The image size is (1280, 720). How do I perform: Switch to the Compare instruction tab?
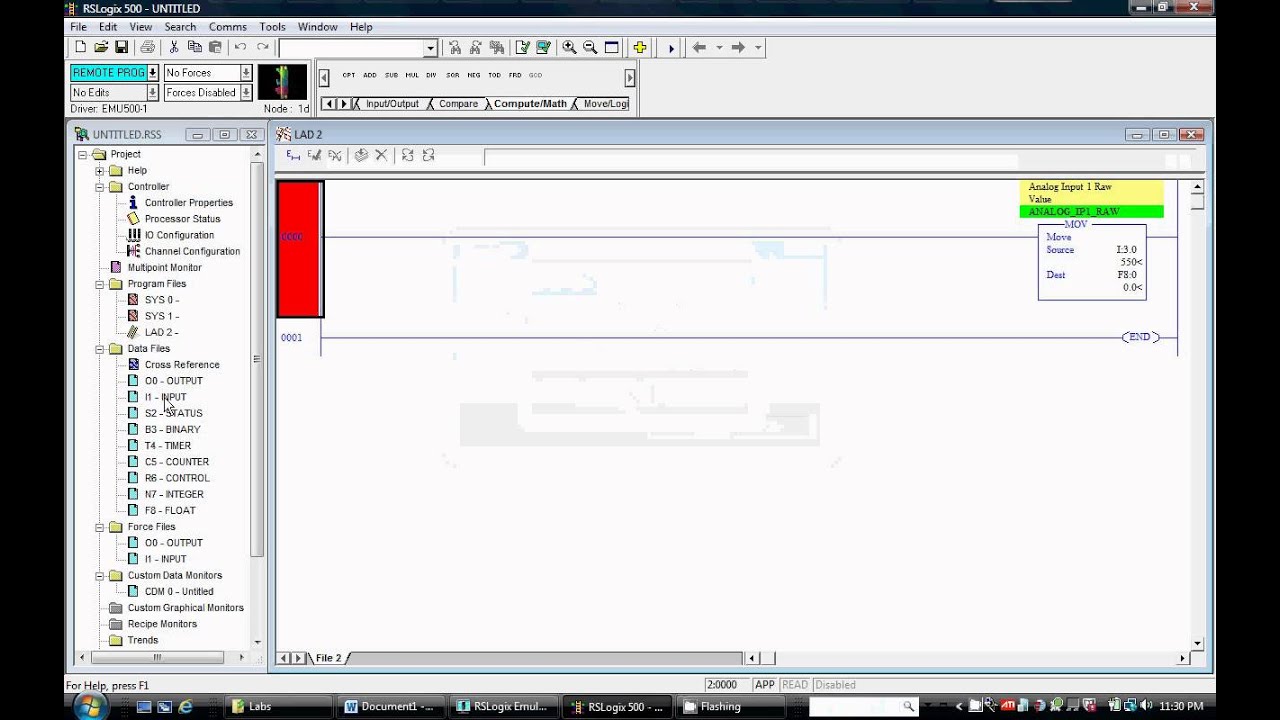(x=458, y=104)
